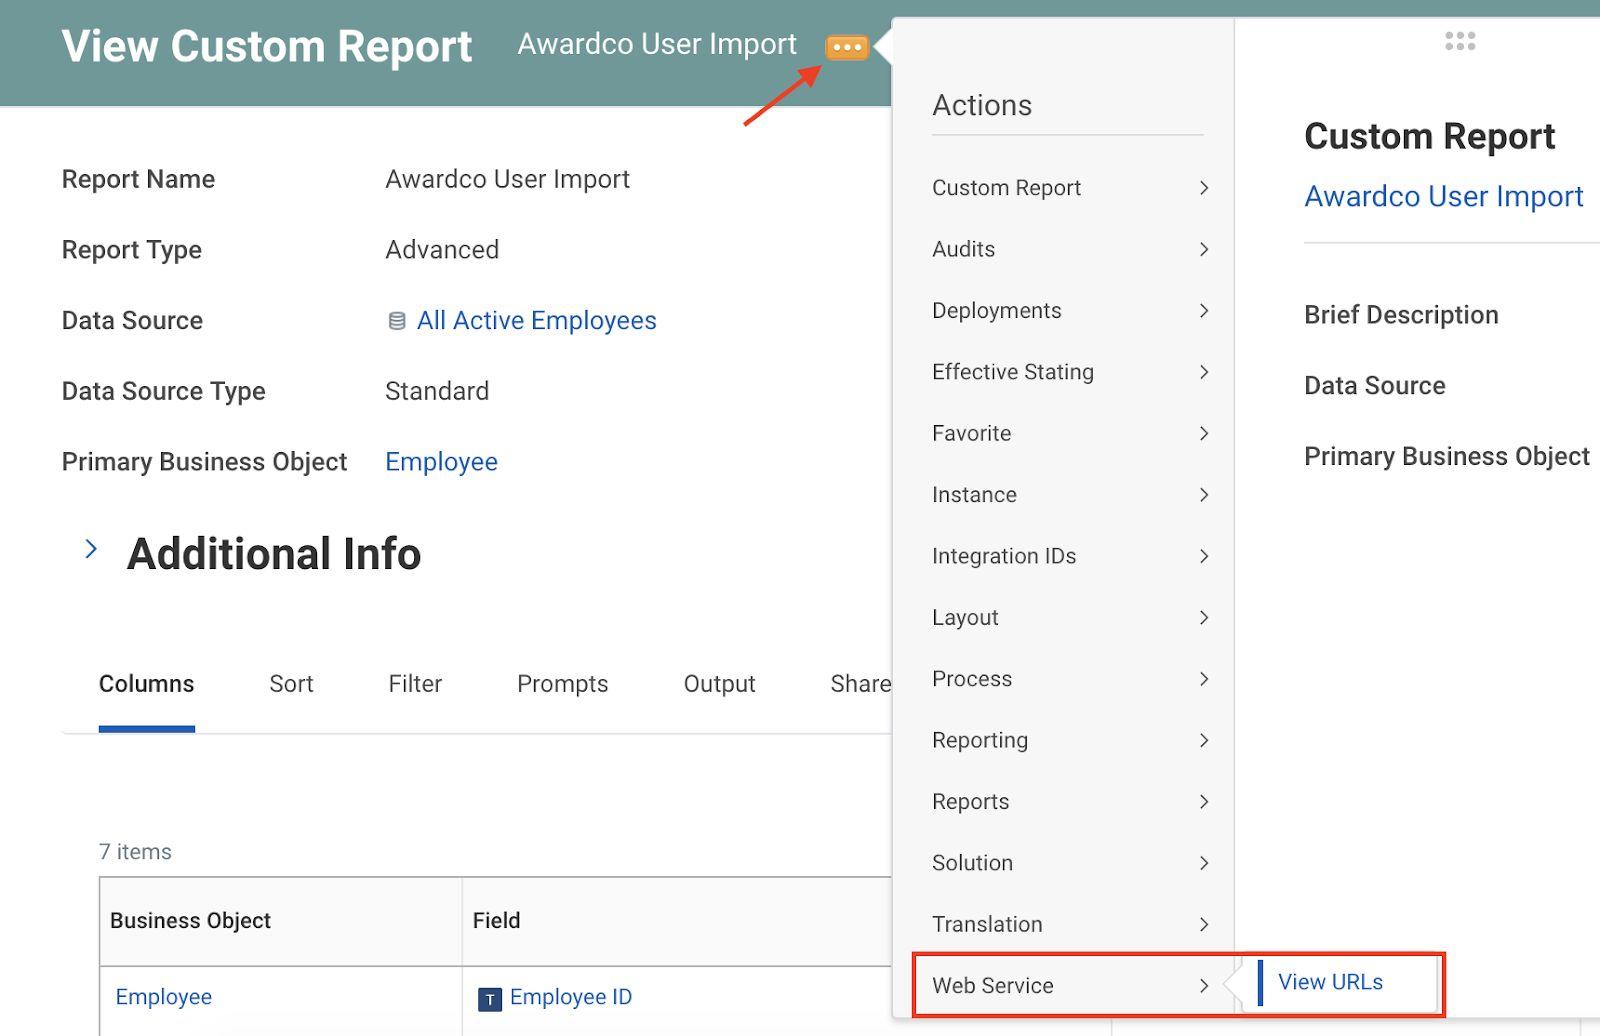
Task: Expand the Additional Info section
Action: coord(92,548)
